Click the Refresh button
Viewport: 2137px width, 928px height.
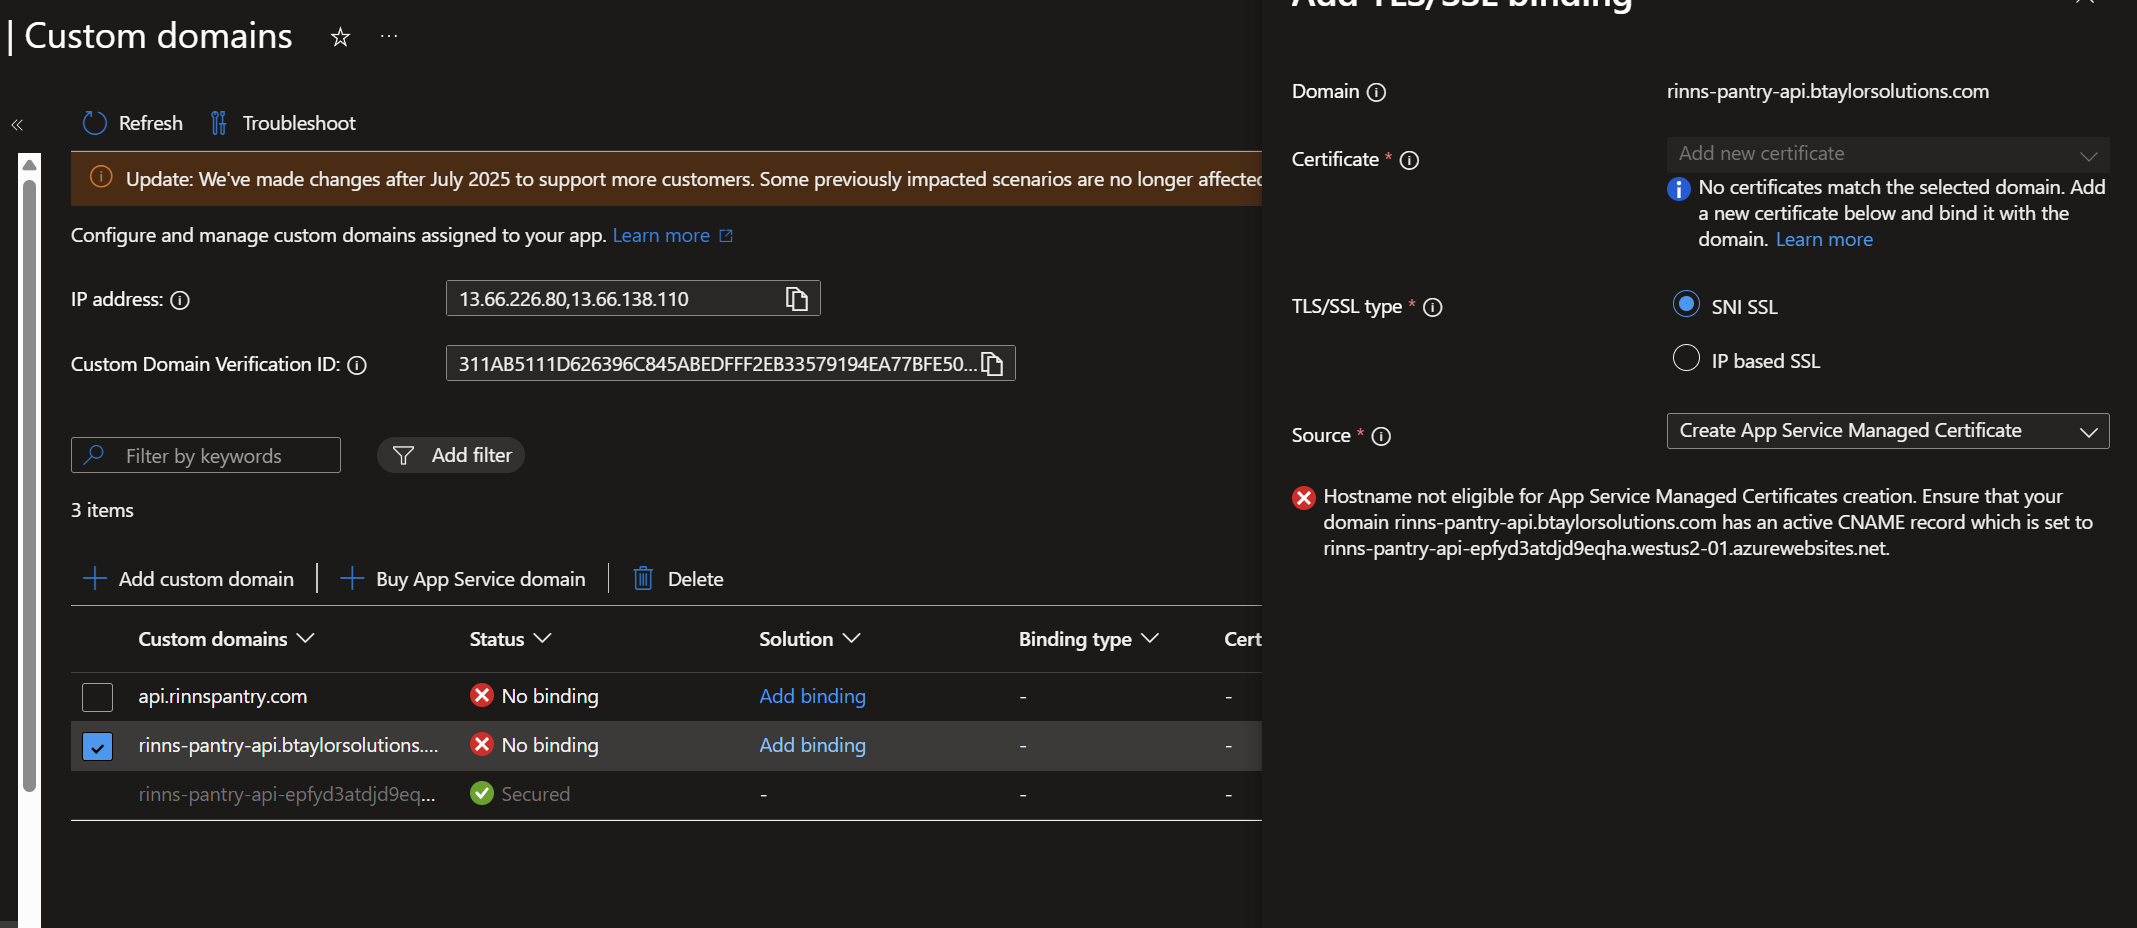tap(133, 123)
